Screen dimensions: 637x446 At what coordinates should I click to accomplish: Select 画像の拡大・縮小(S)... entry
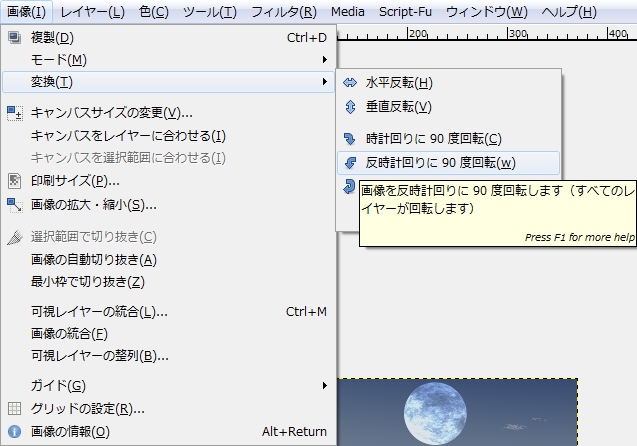(x=168, y=205)
